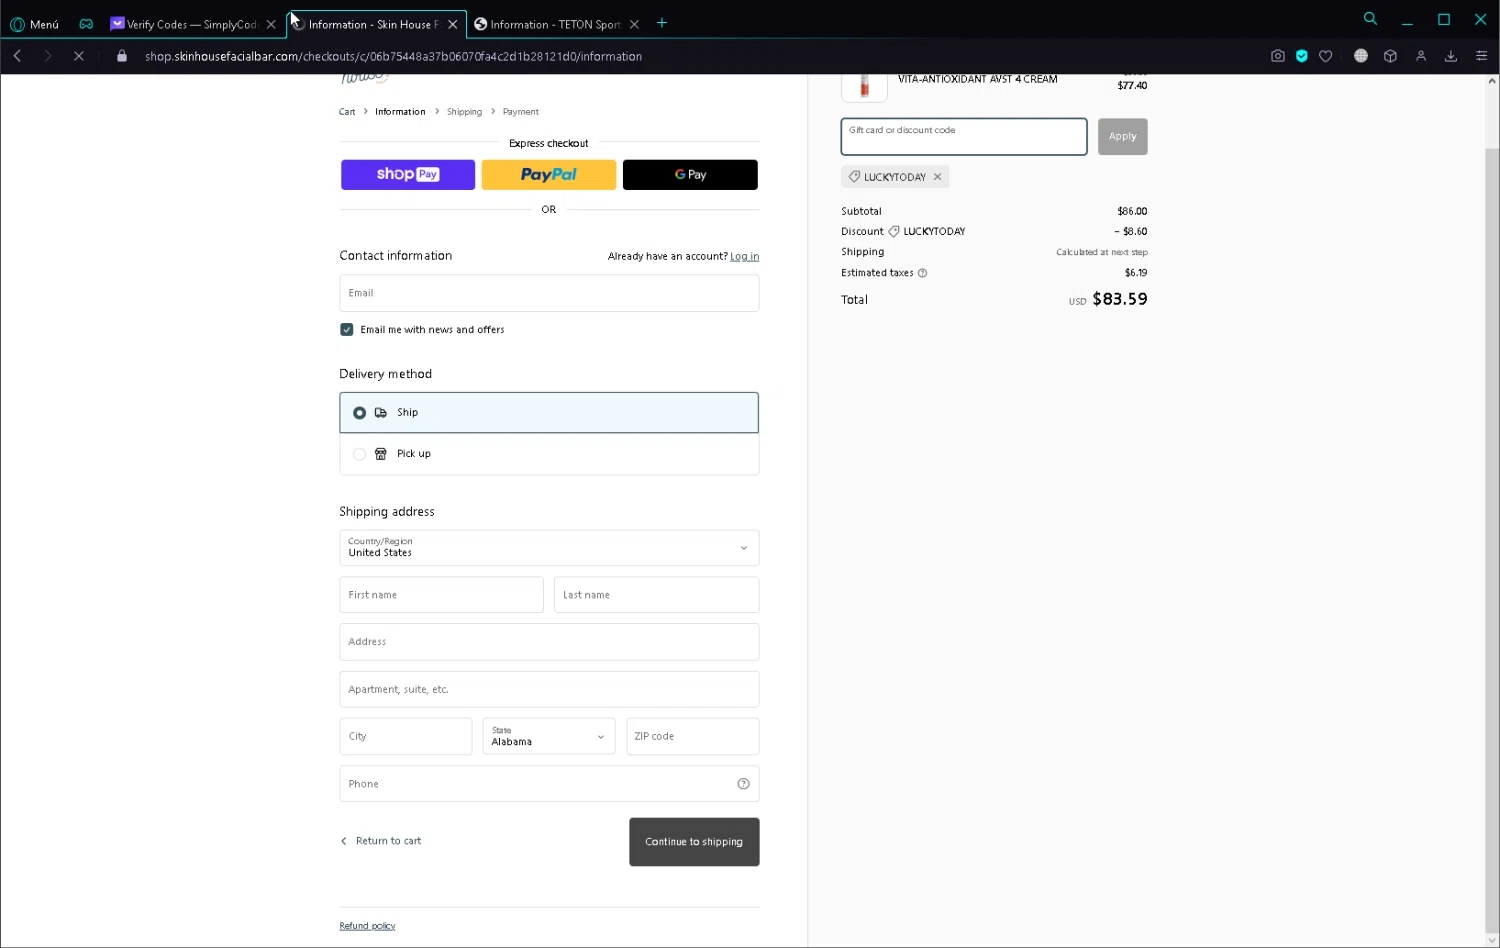Open the browser profile icon
This screenshot has height=948, width=1500.
(1420, 56)
